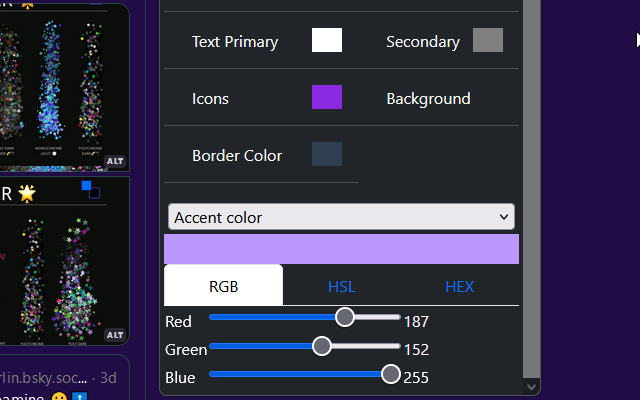This screenshot has height=400, width=640.
Task: Click the Green value 152
Action: [416, 350]
